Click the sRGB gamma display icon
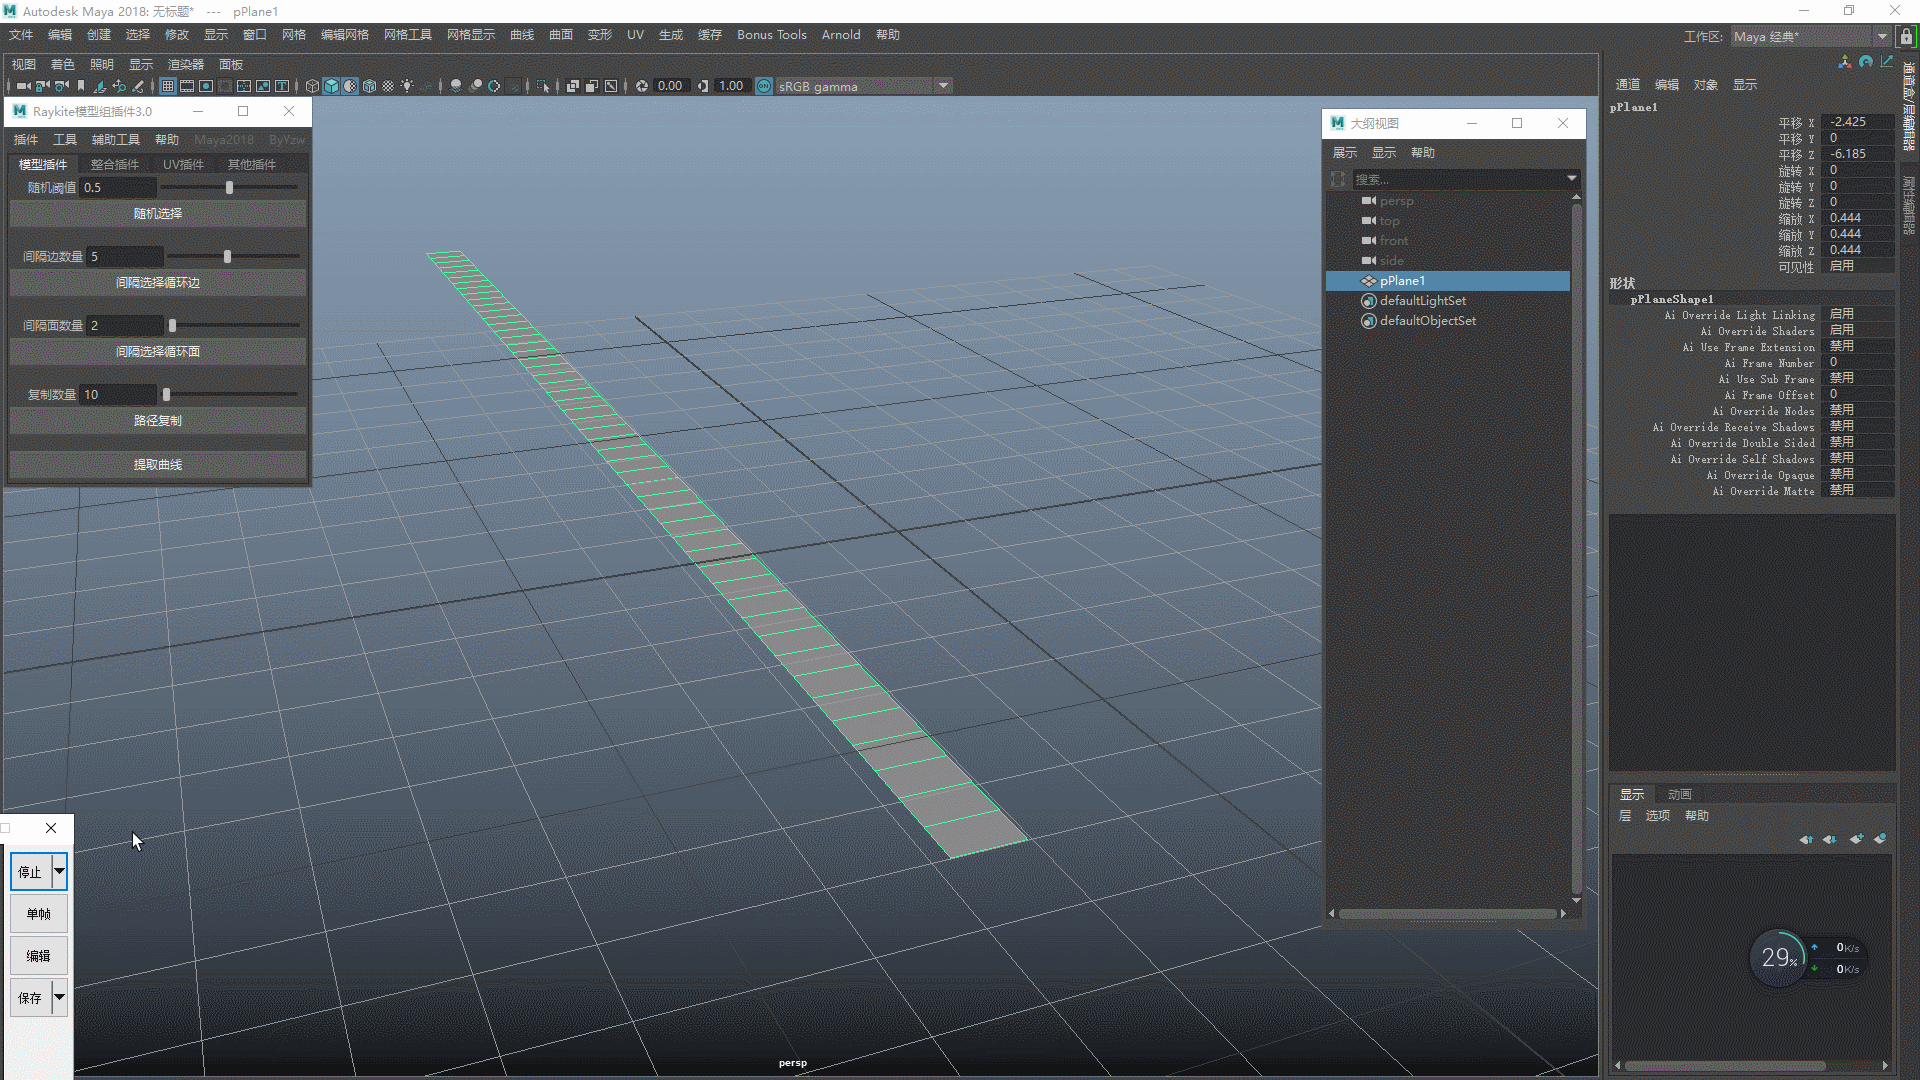 762,86
